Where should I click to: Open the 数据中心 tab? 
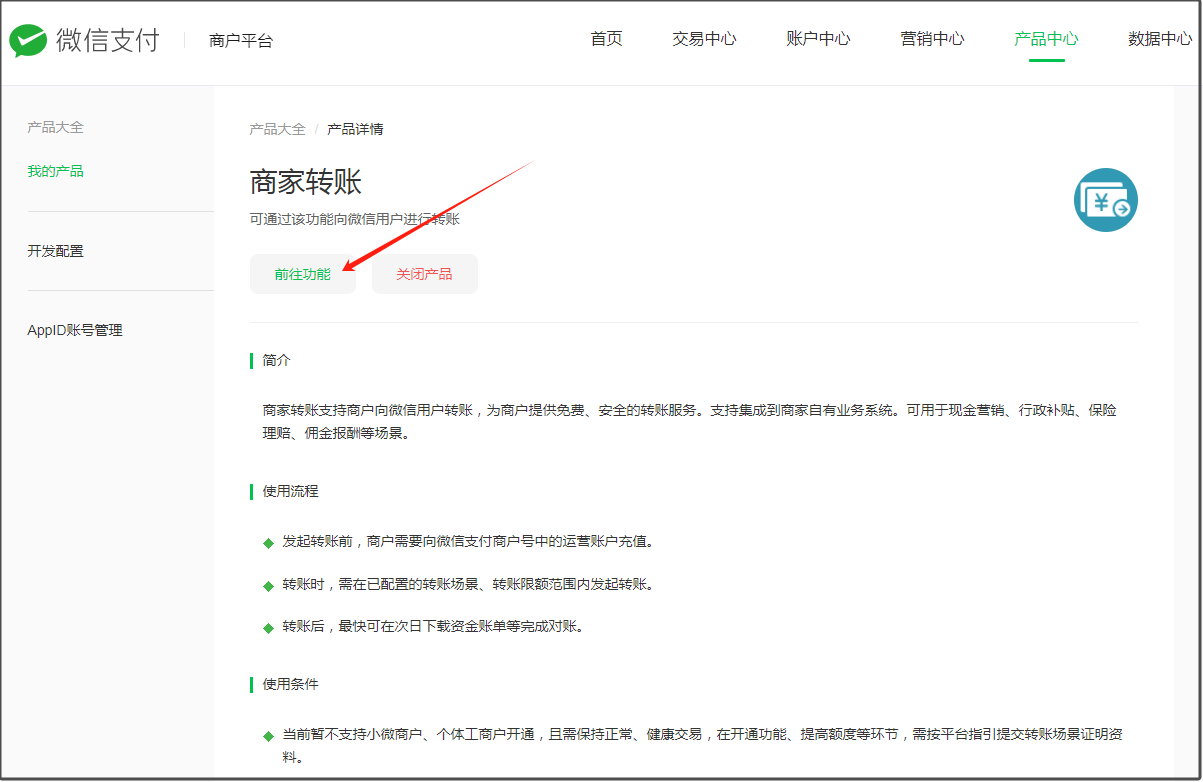click(x=1159, y=39)
